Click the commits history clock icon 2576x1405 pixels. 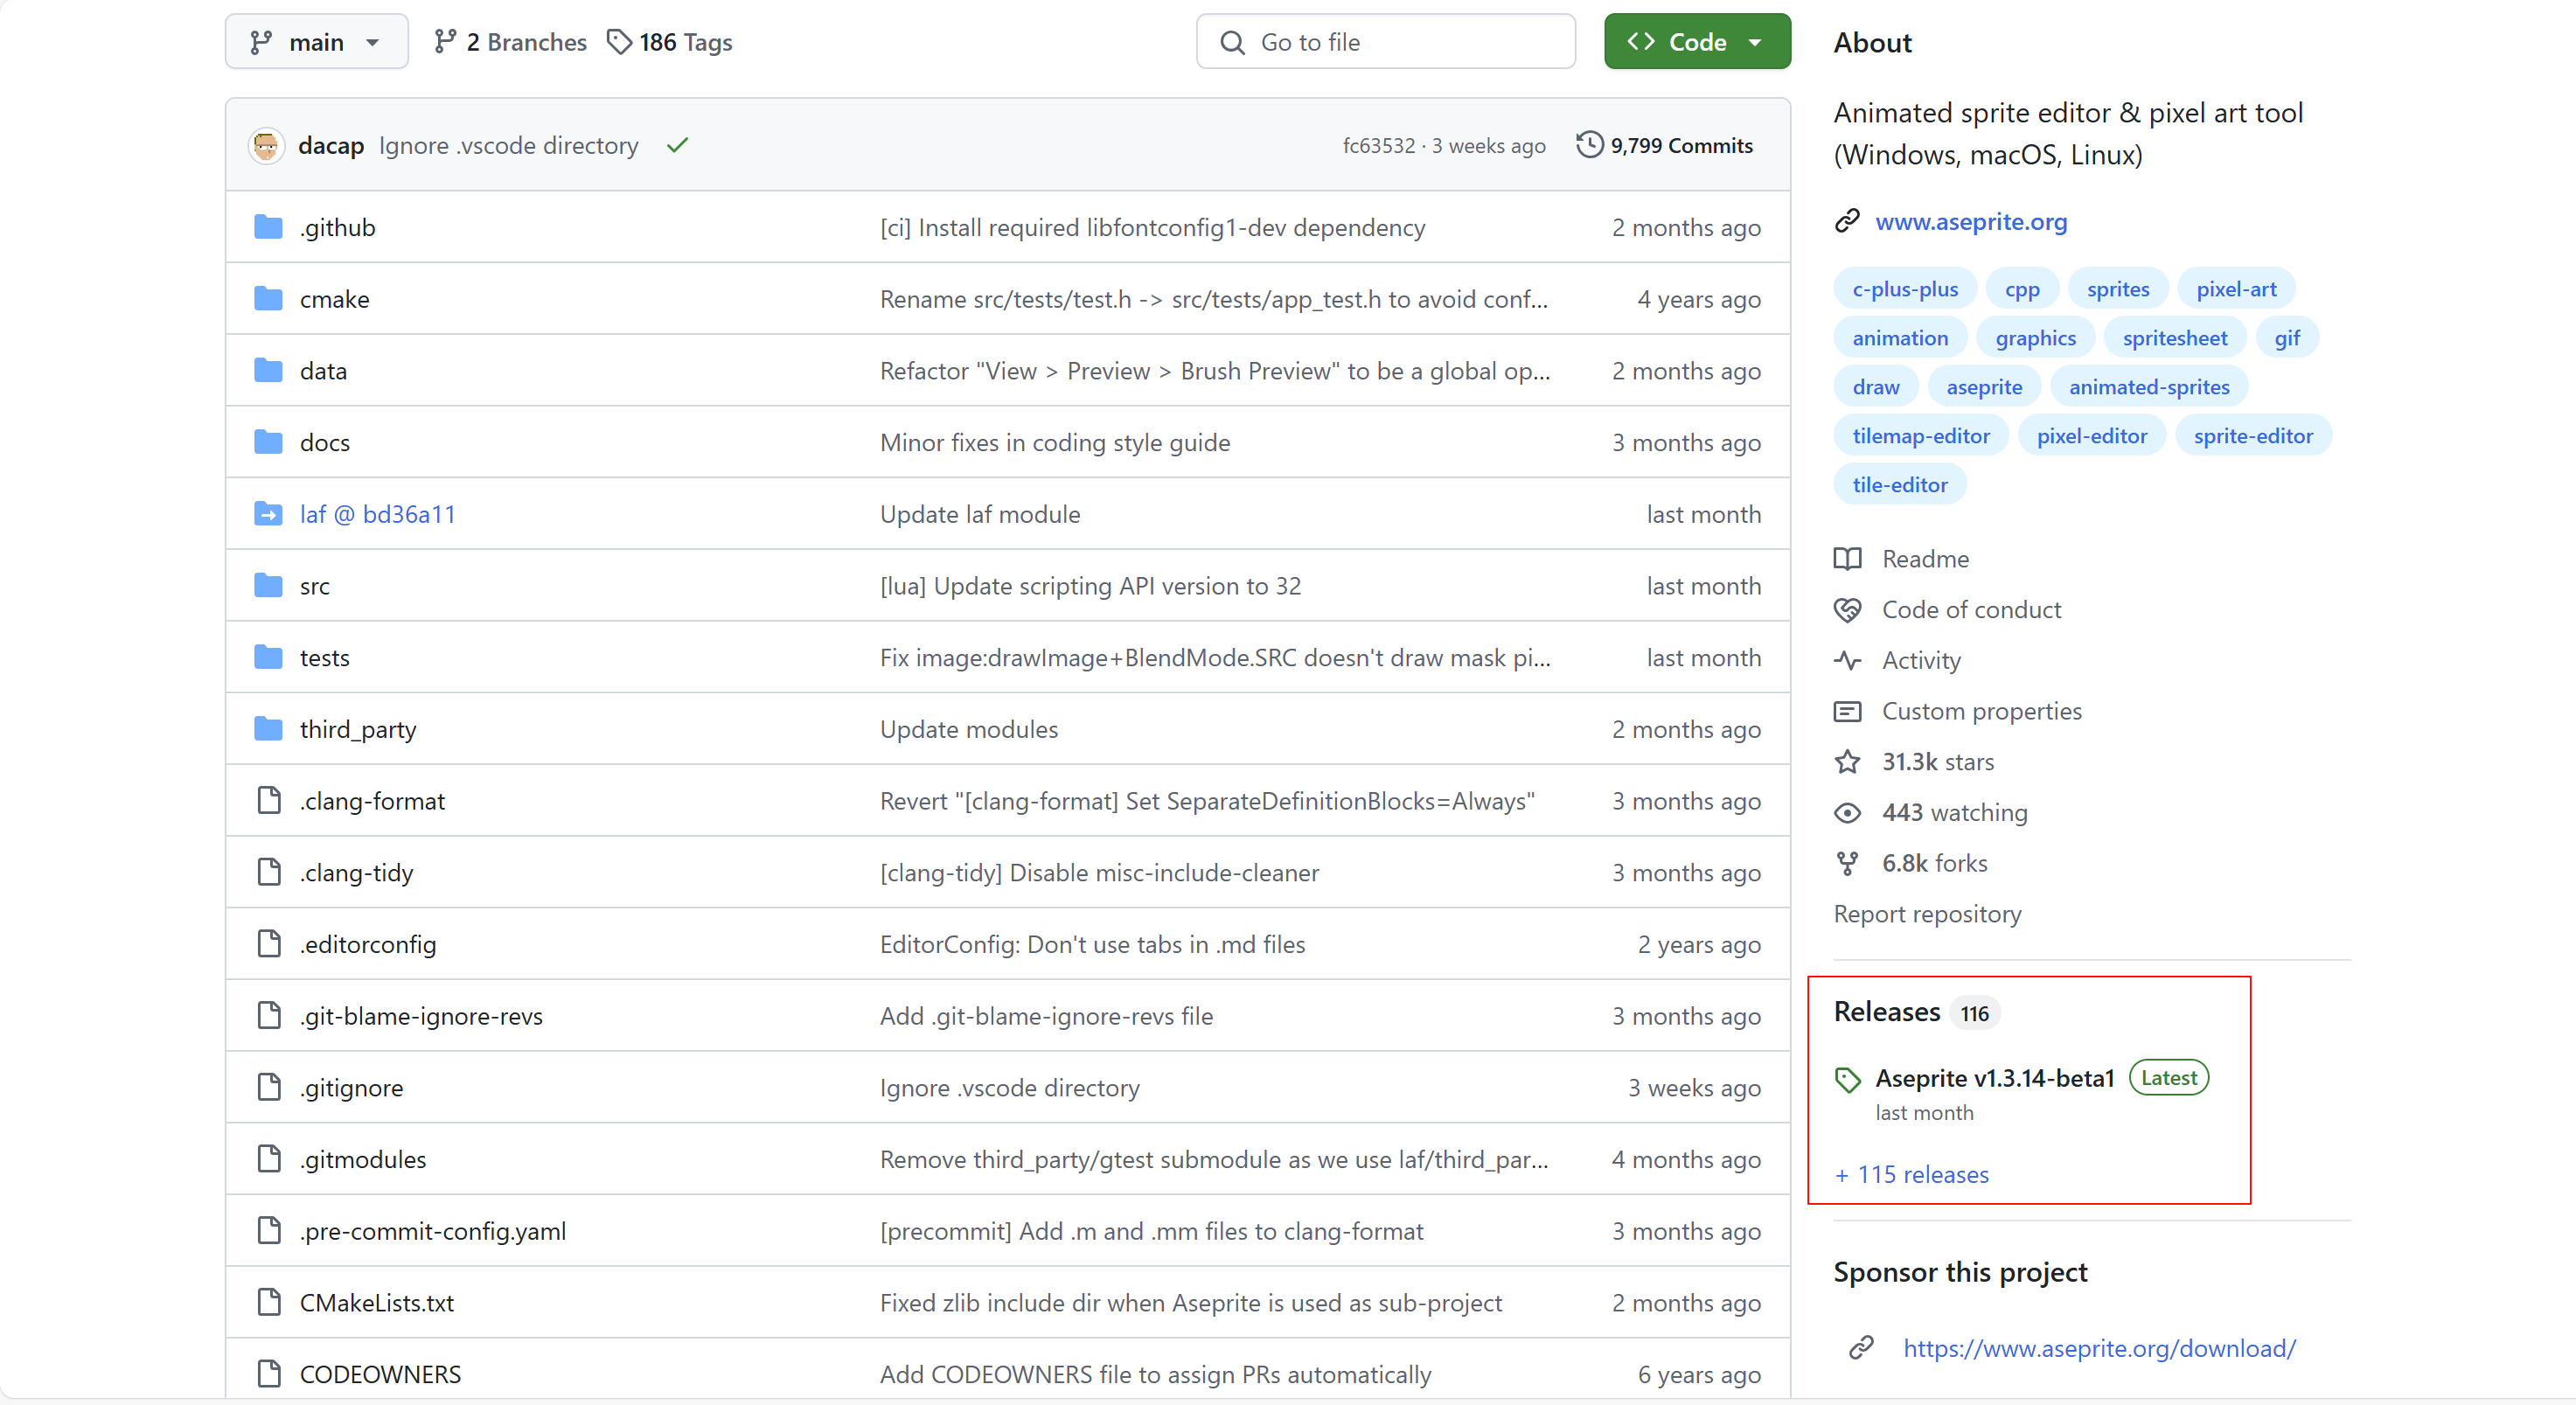pyautogui.click(x=1588, y=146)
